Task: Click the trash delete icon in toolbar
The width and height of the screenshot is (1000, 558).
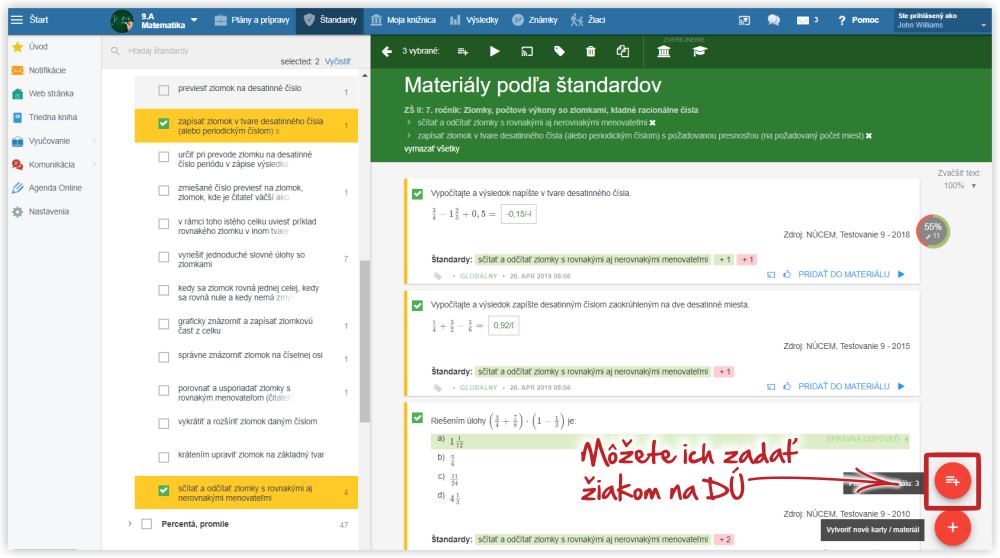Action: pyautogui.click(x=590, y=51)
